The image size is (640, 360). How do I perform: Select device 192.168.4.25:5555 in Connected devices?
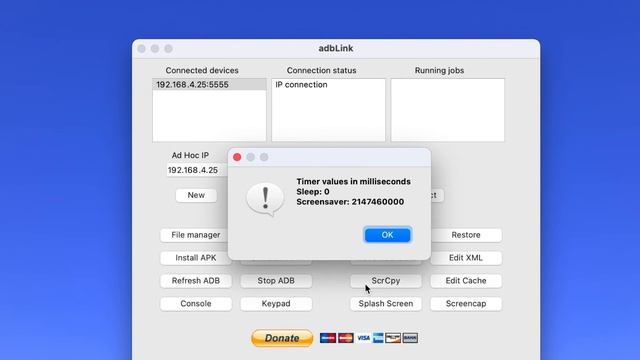(209, 84)
